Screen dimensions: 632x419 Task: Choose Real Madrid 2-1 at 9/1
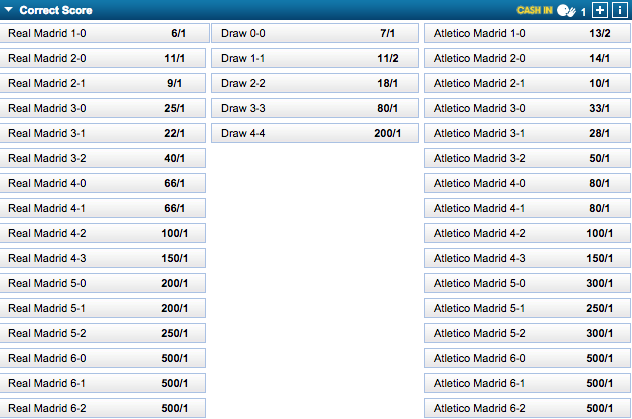coord(102,83)
